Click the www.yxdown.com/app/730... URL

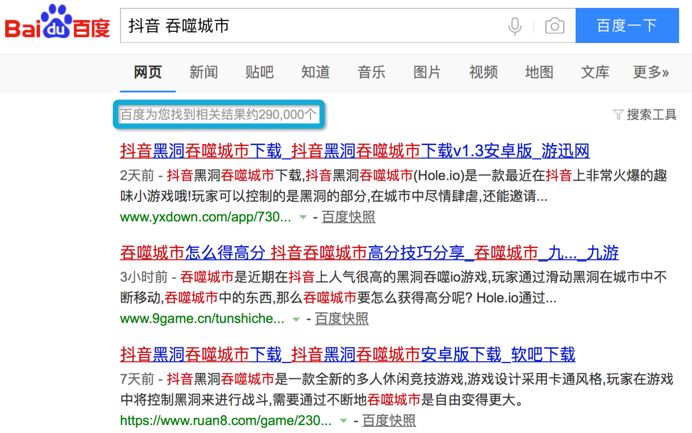point(206,217)
